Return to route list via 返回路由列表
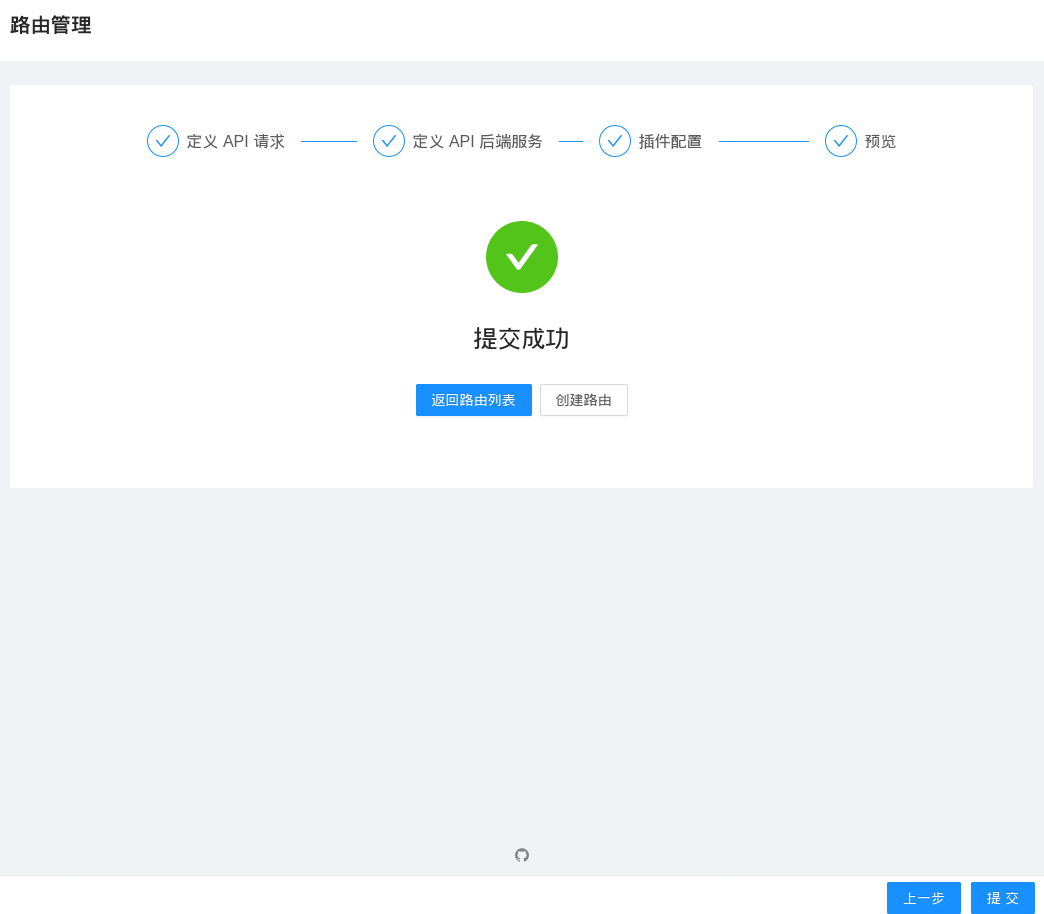This screenshot has height=914, width=1044. (473, 400)
